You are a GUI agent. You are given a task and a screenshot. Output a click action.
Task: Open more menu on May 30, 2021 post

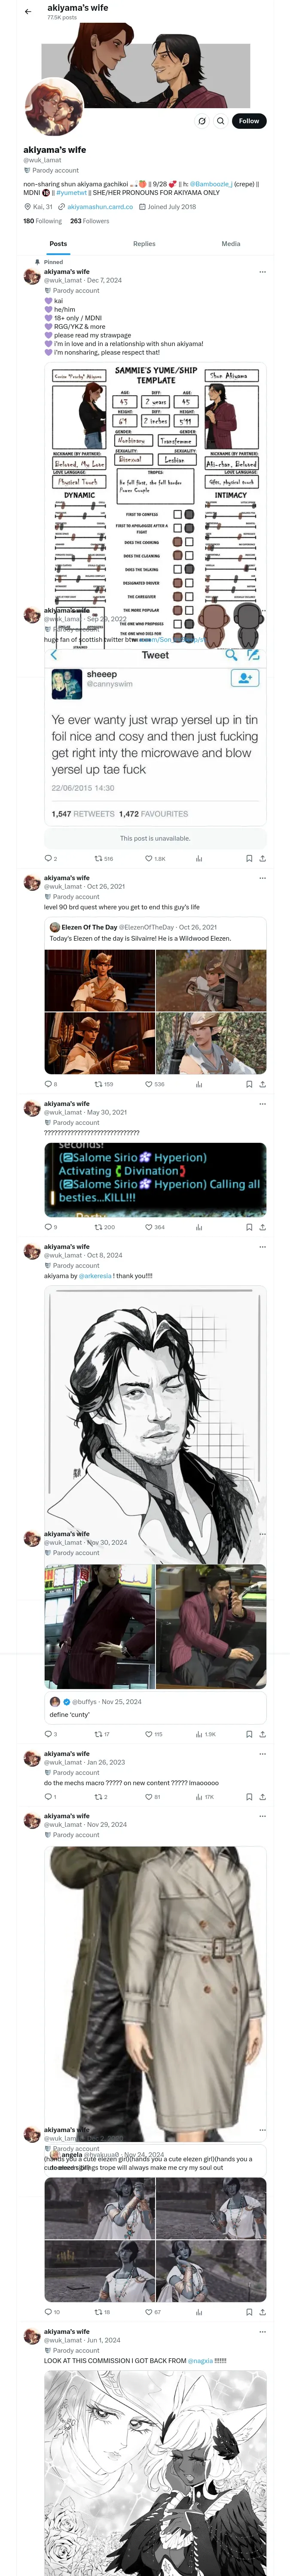tap(263, 1104)
